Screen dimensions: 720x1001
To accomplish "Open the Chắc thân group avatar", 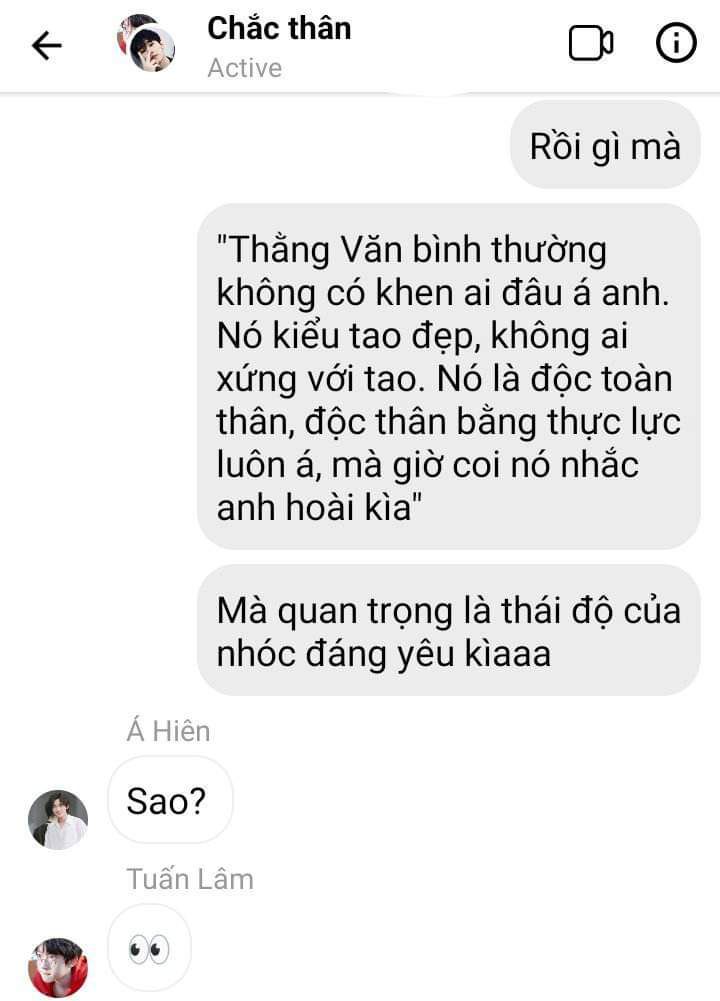I will coord(147,43).
